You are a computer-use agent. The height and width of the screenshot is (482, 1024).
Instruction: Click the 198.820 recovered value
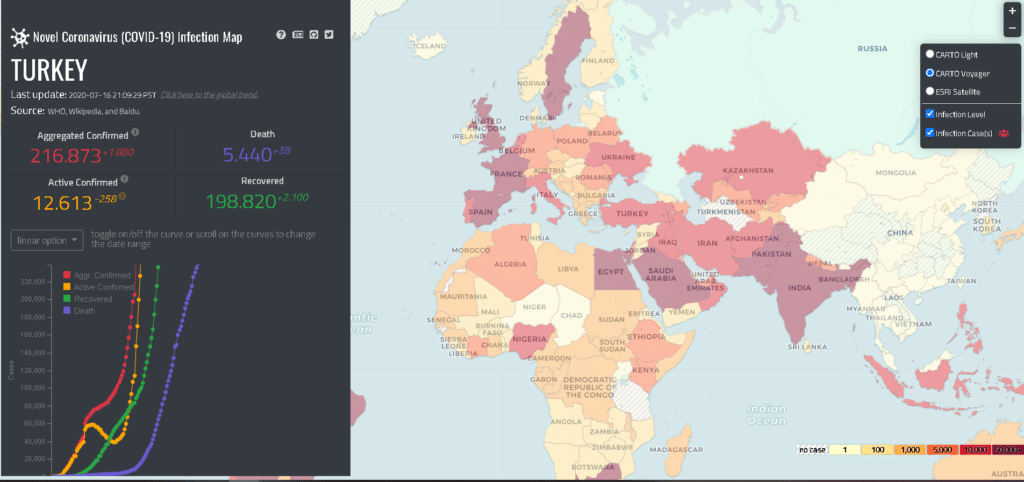coord(241,202)
